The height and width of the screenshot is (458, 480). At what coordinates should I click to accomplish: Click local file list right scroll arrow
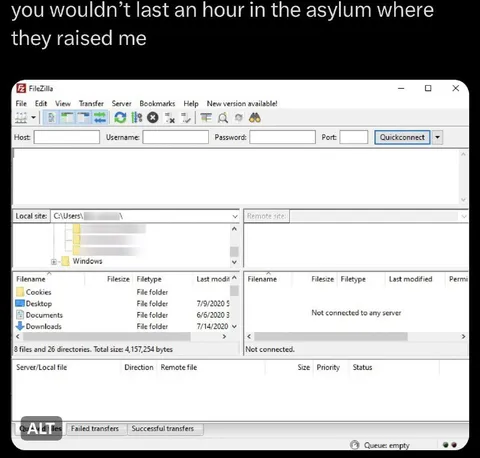[224, 337]
